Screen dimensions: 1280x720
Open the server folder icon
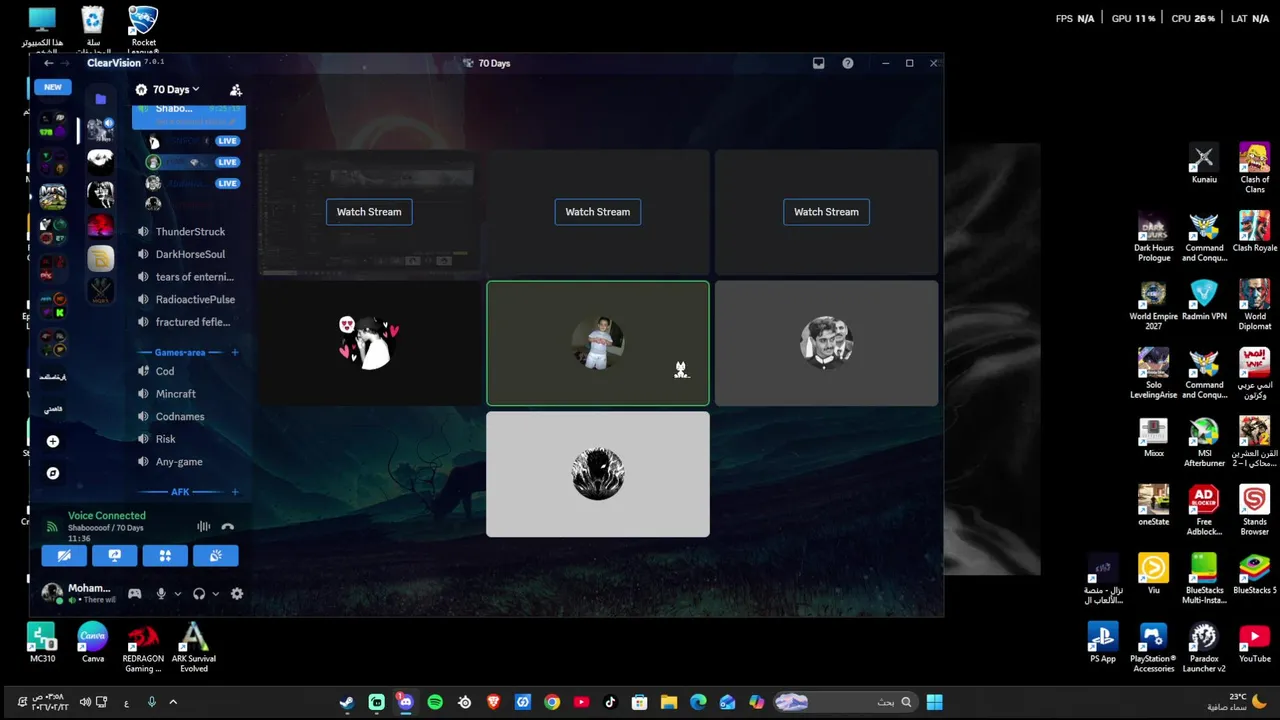[100, 99]
